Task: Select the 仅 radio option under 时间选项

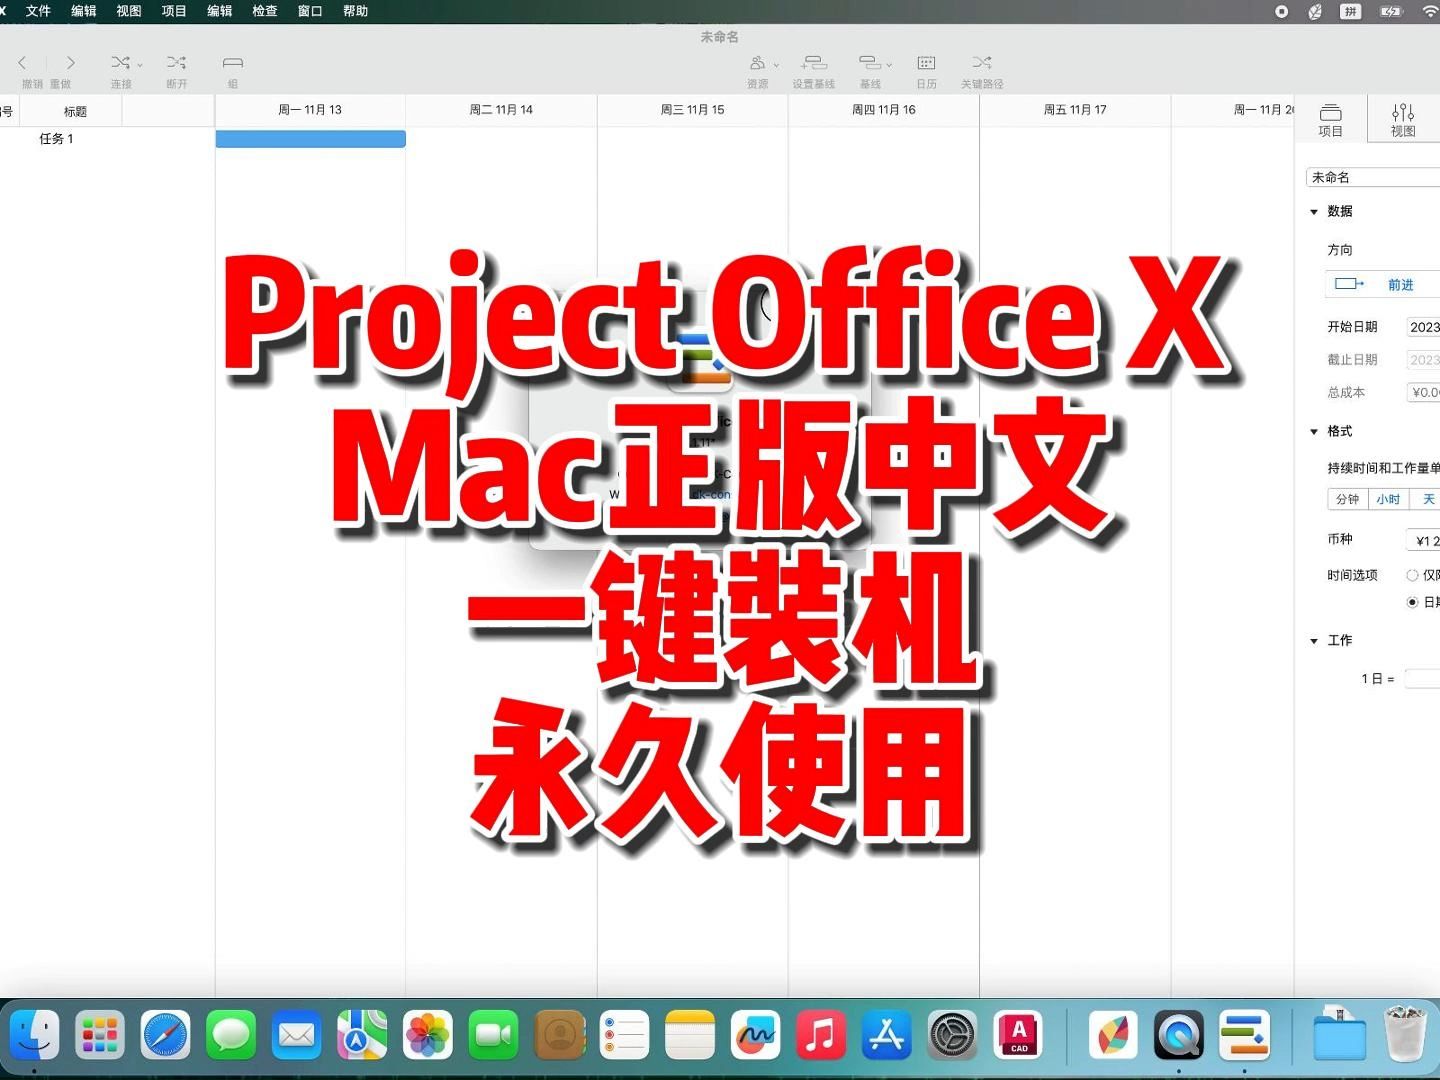Action: coord(1413,575)
